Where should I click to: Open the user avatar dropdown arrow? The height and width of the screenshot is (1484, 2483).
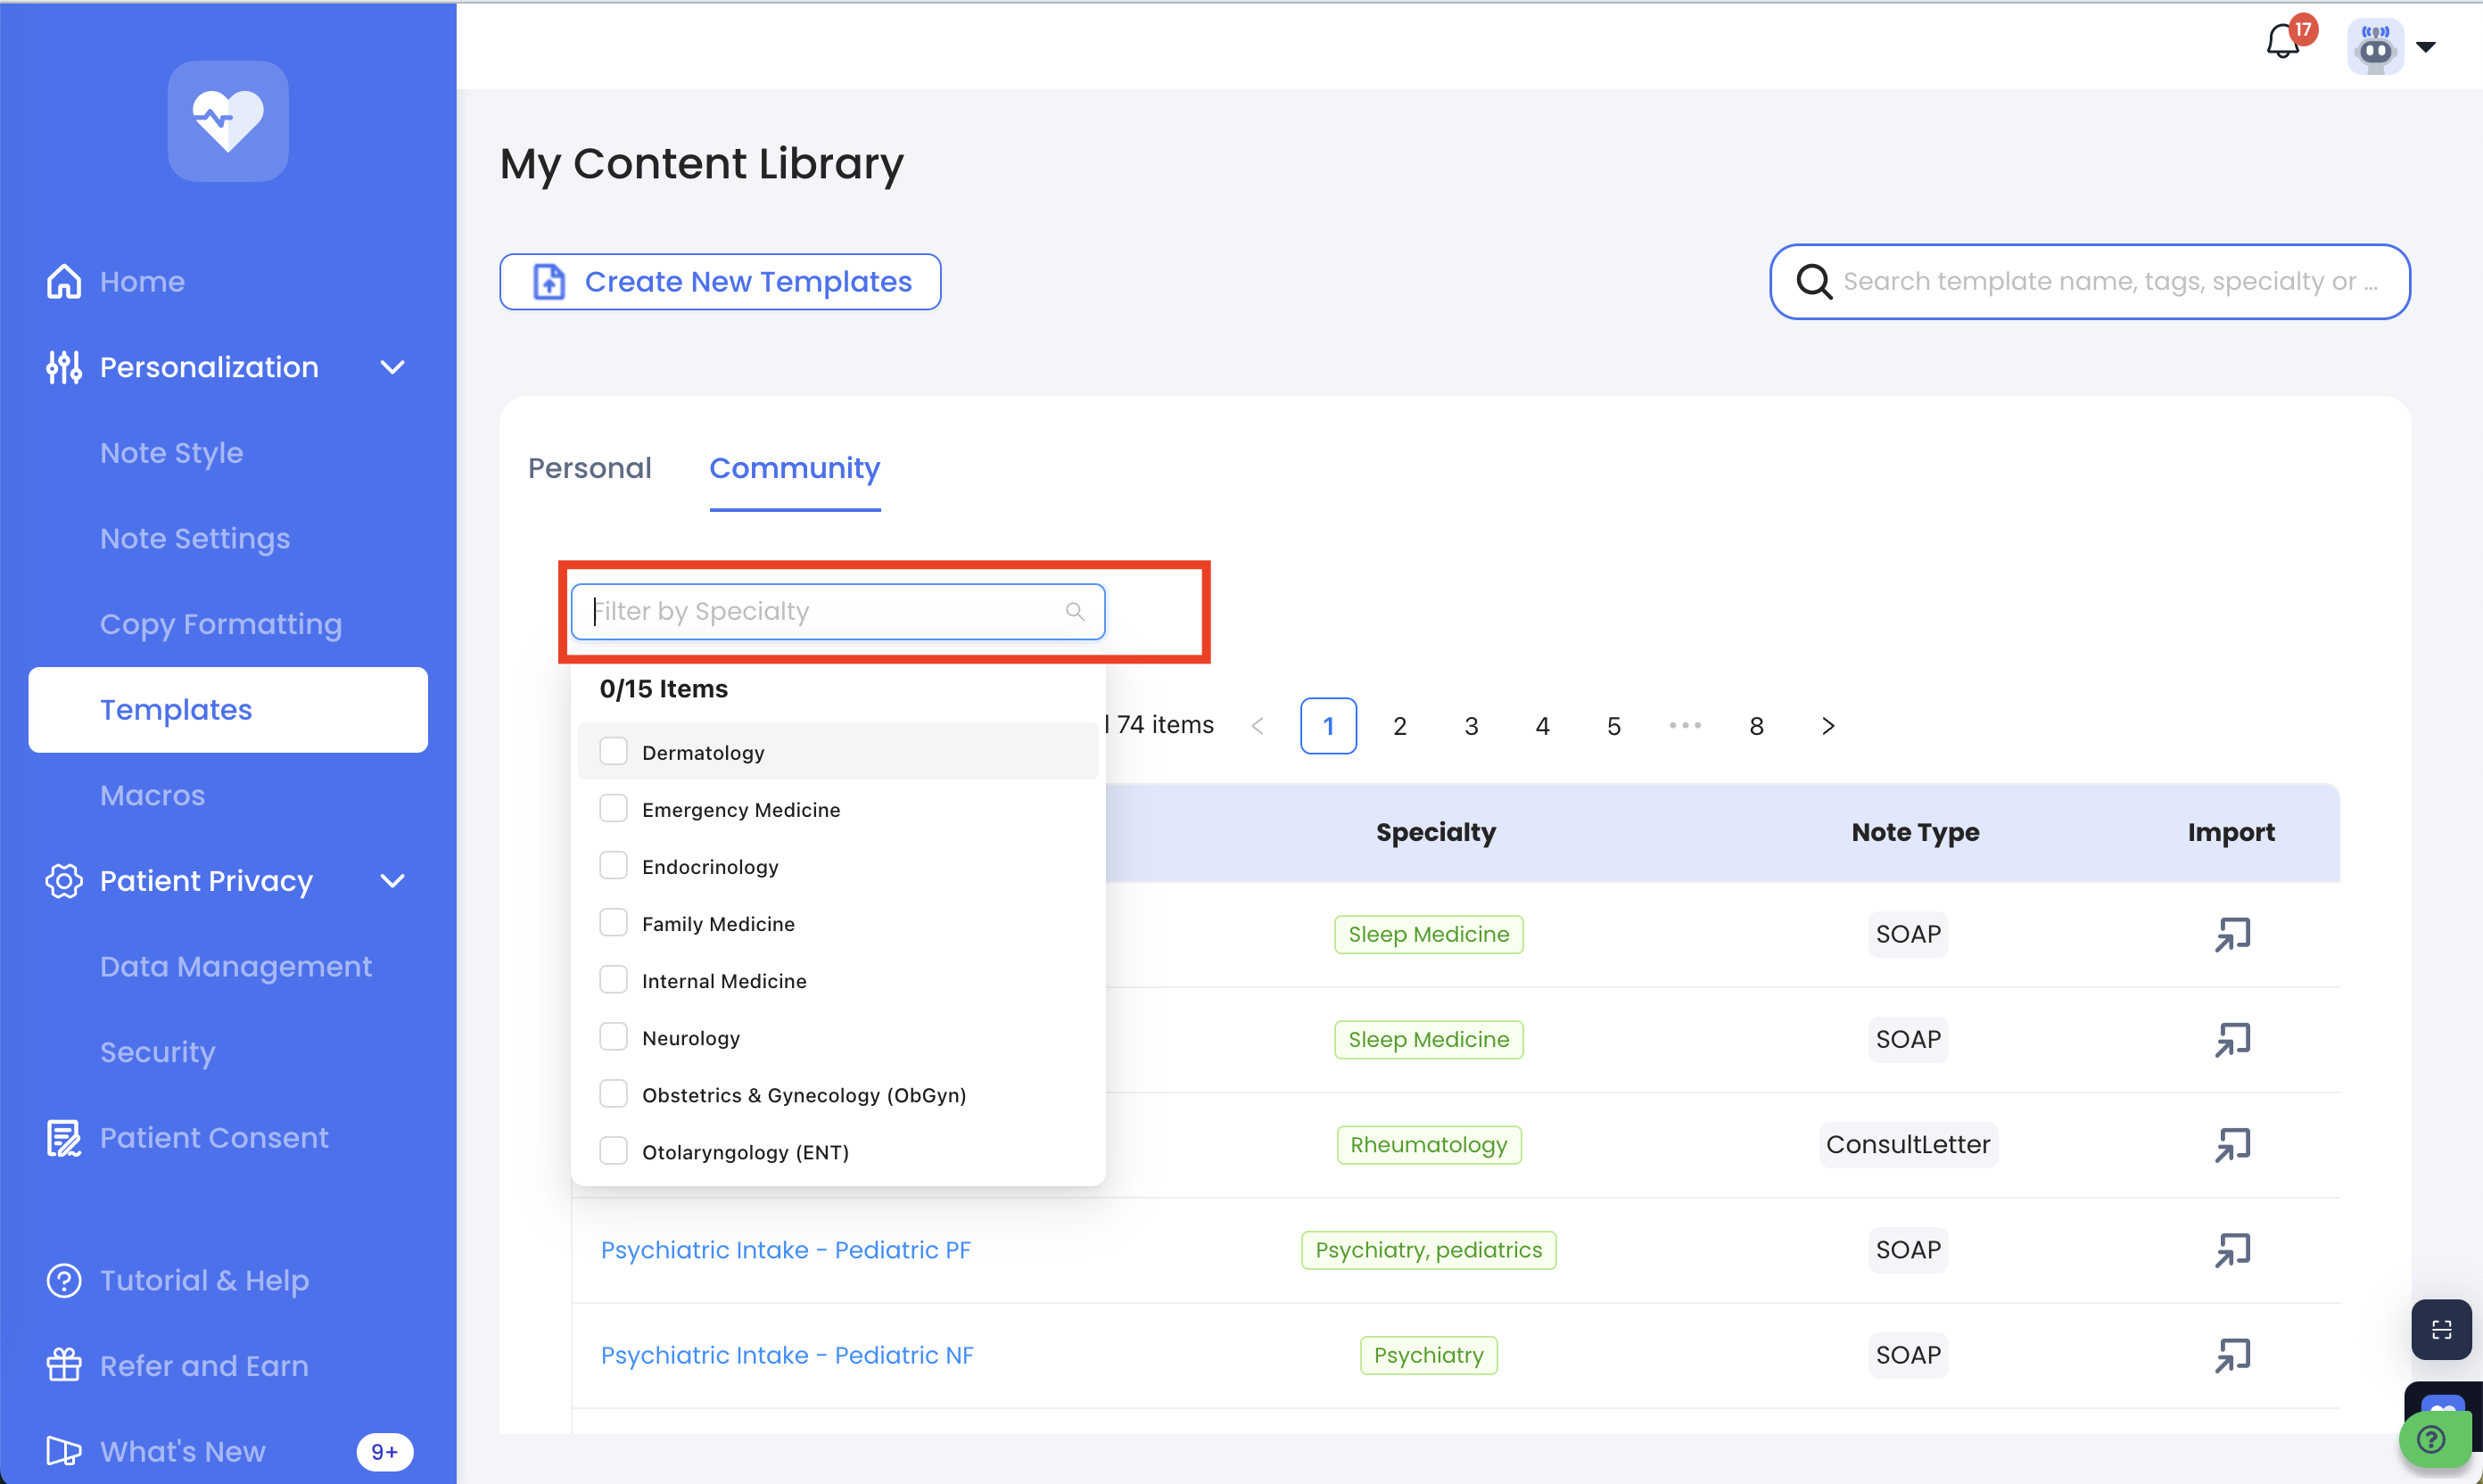click(x=2426, y=46)
